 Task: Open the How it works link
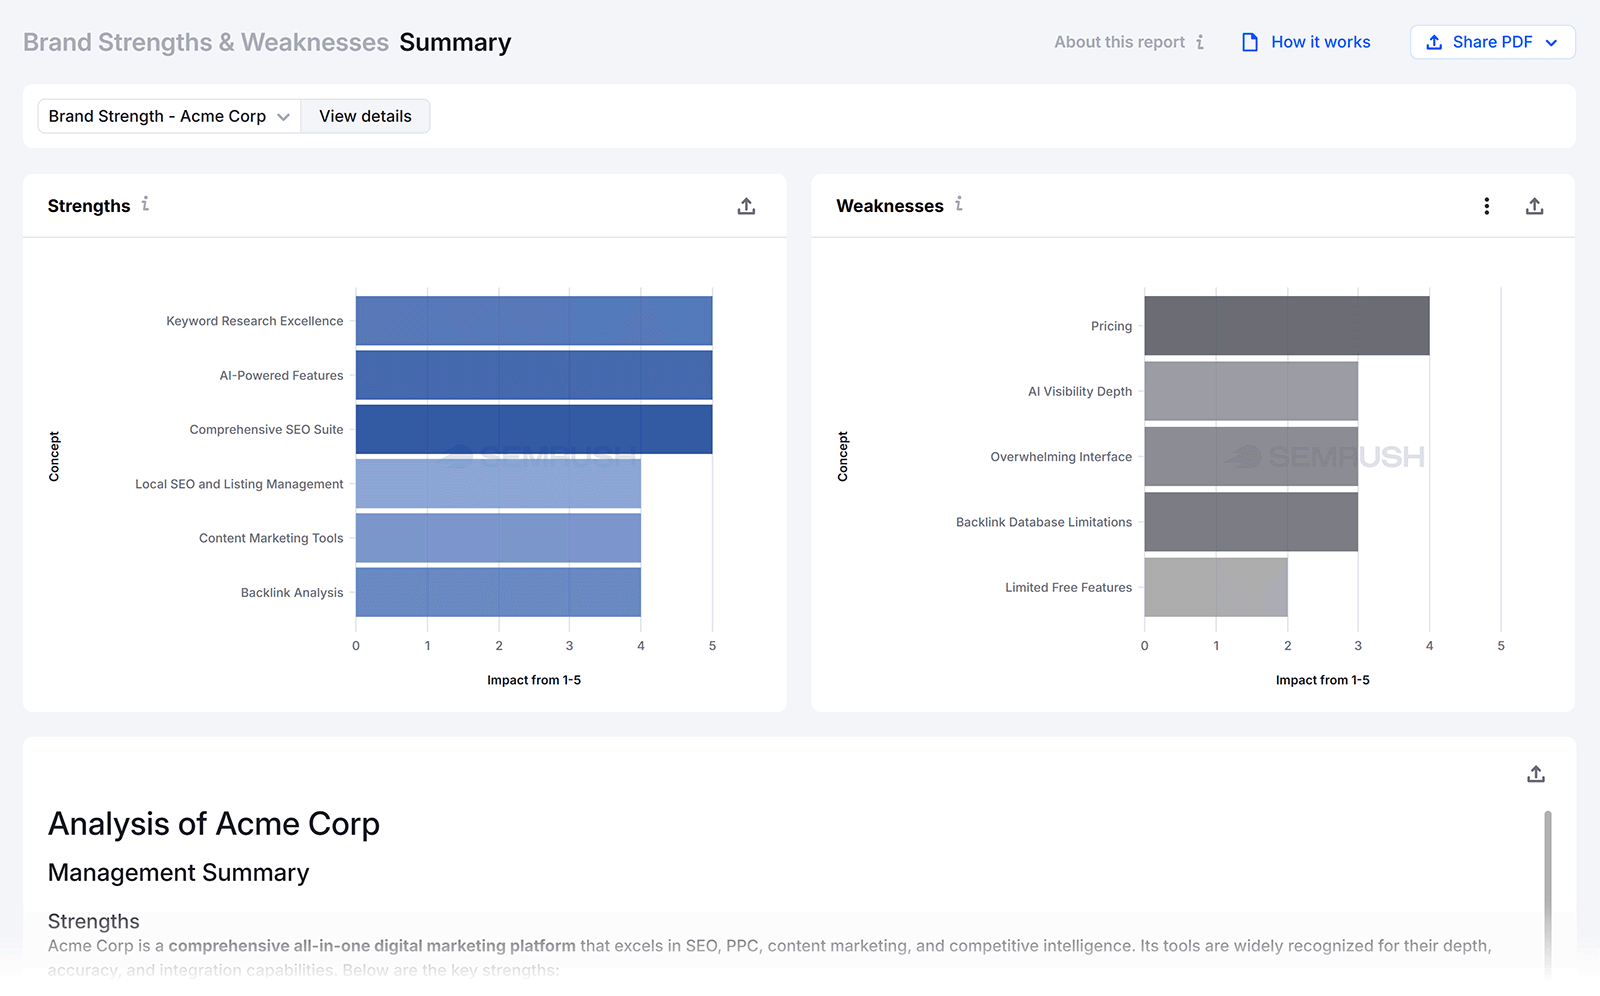tap(1320, 42)
